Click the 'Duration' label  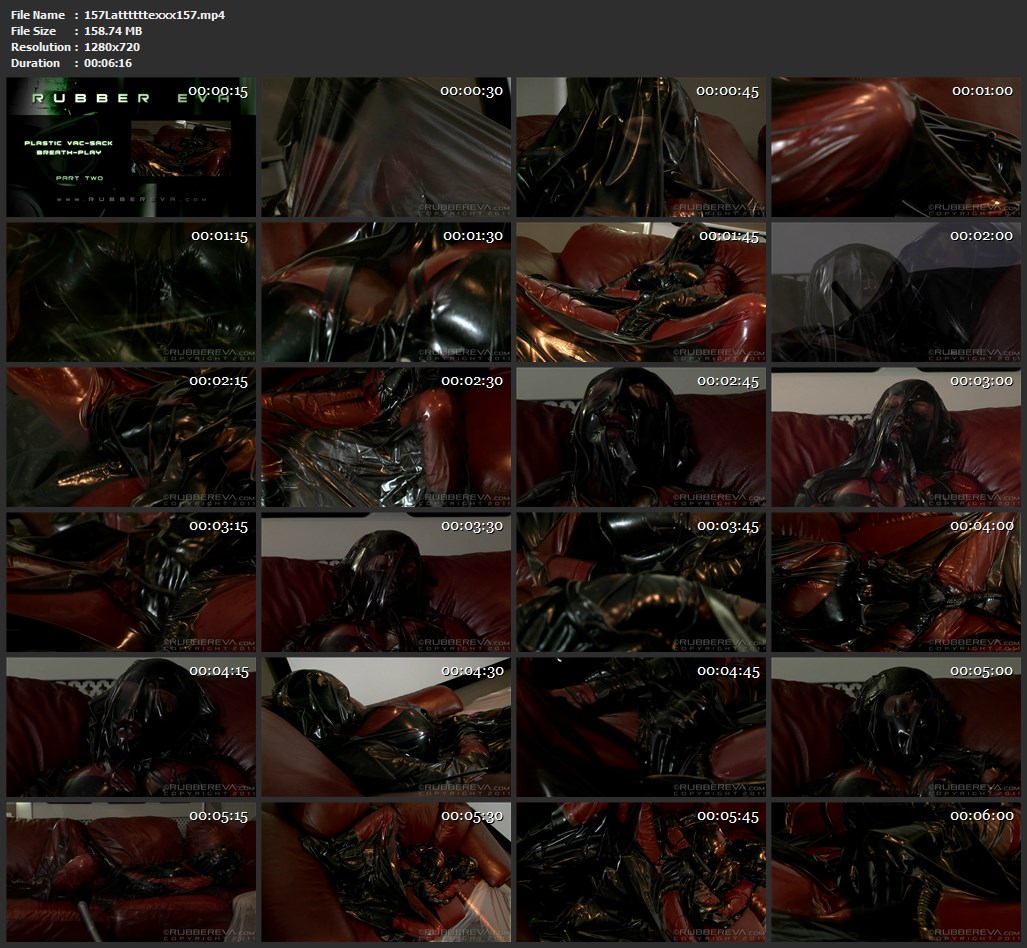coord(35,63)
